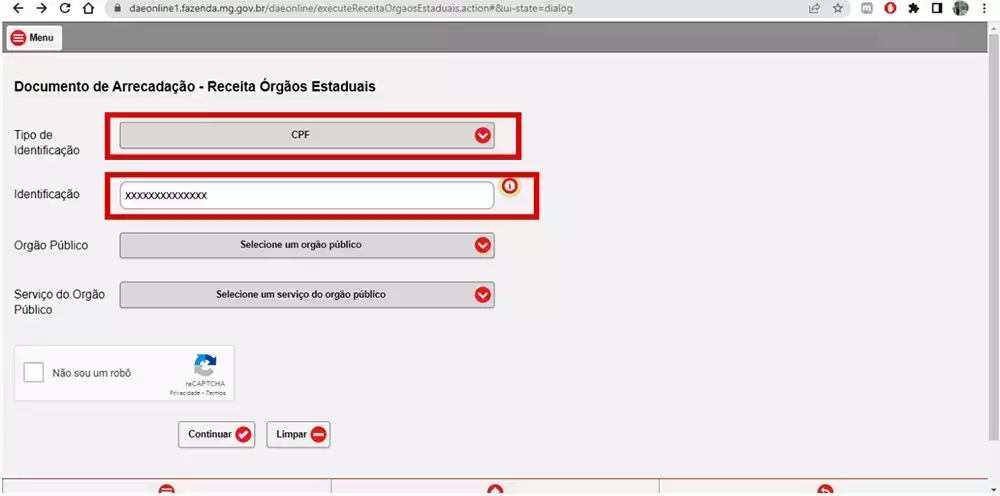Click the browser forward arrow
The image size is (1000, 496).
pyautogui.click(x=41, y=8)
